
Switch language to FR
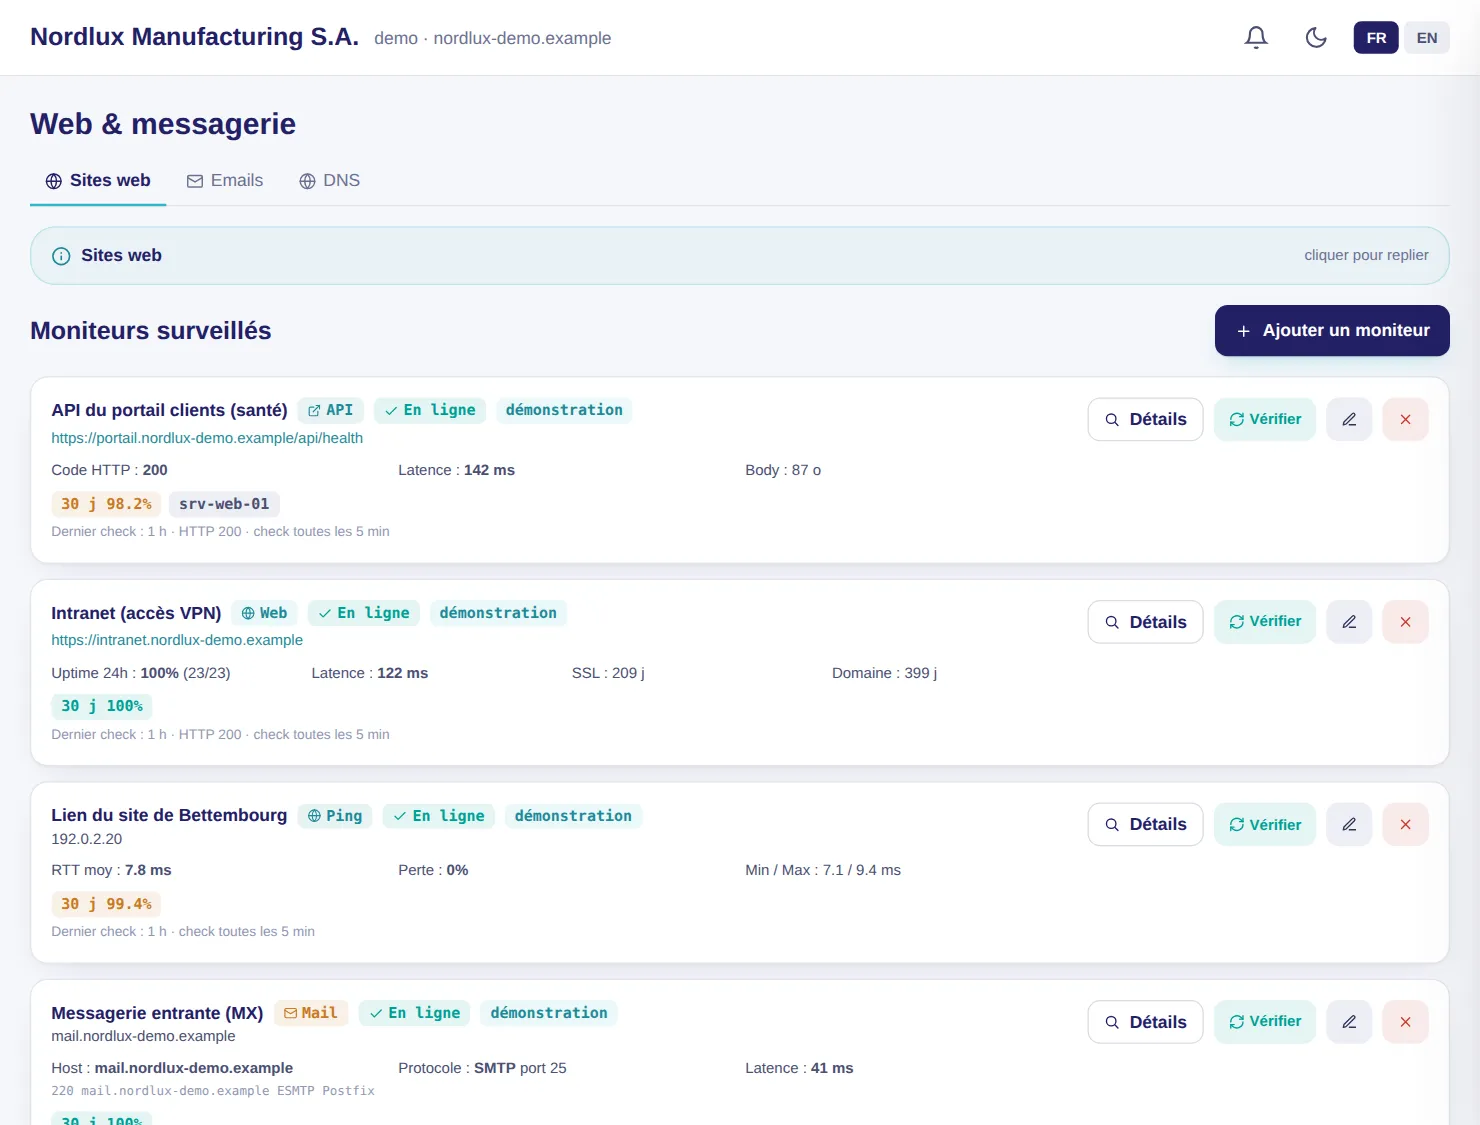click(1376, 38)
